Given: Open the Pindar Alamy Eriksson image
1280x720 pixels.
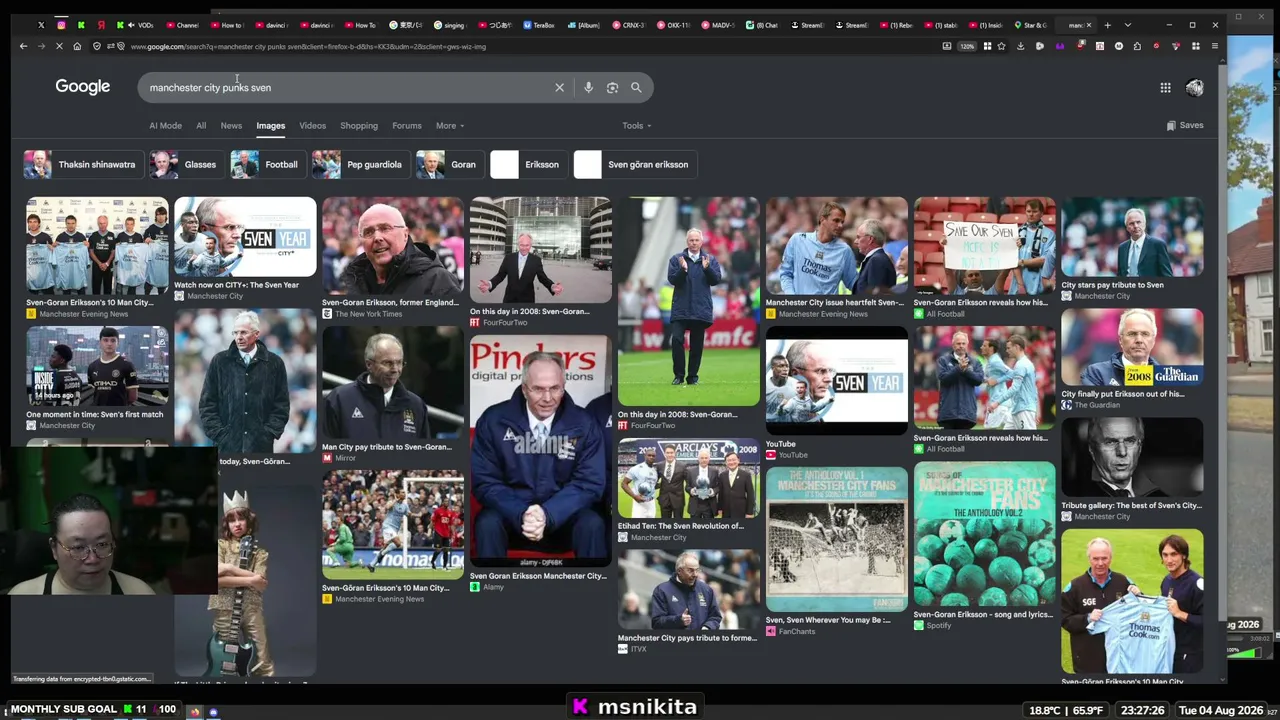Looking at the screenshot, I should click(x=541, y=452).
